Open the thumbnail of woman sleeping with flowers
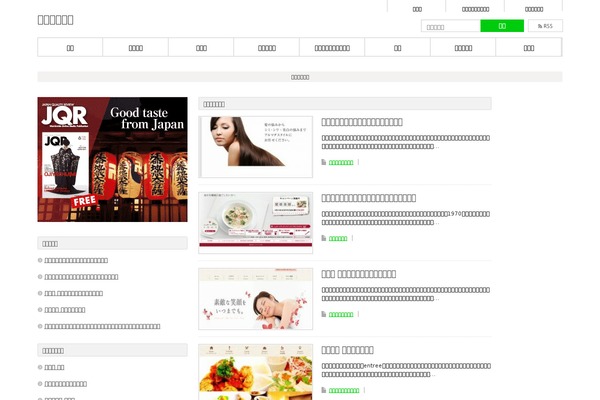This screenshot has height=400, width=600. 256,299
